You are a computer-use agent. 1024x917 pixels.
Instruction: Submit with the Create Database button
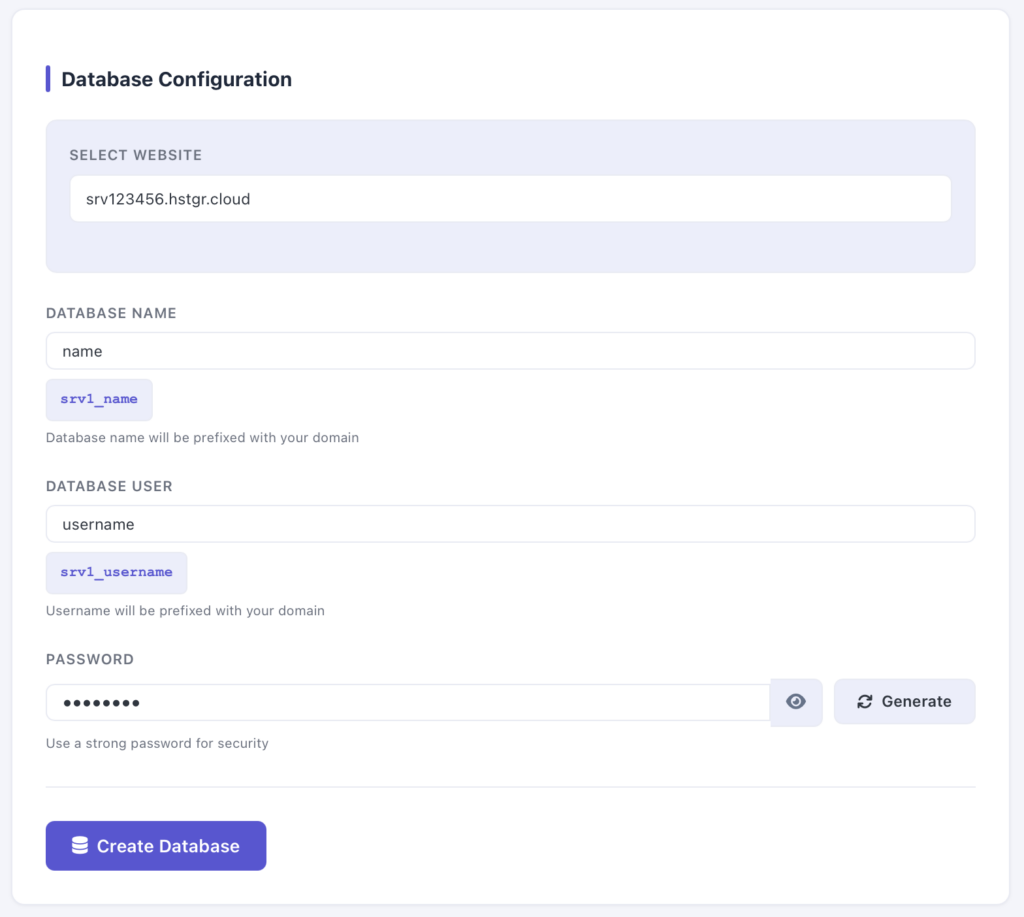pyautogui.click(x=156, y=846)
